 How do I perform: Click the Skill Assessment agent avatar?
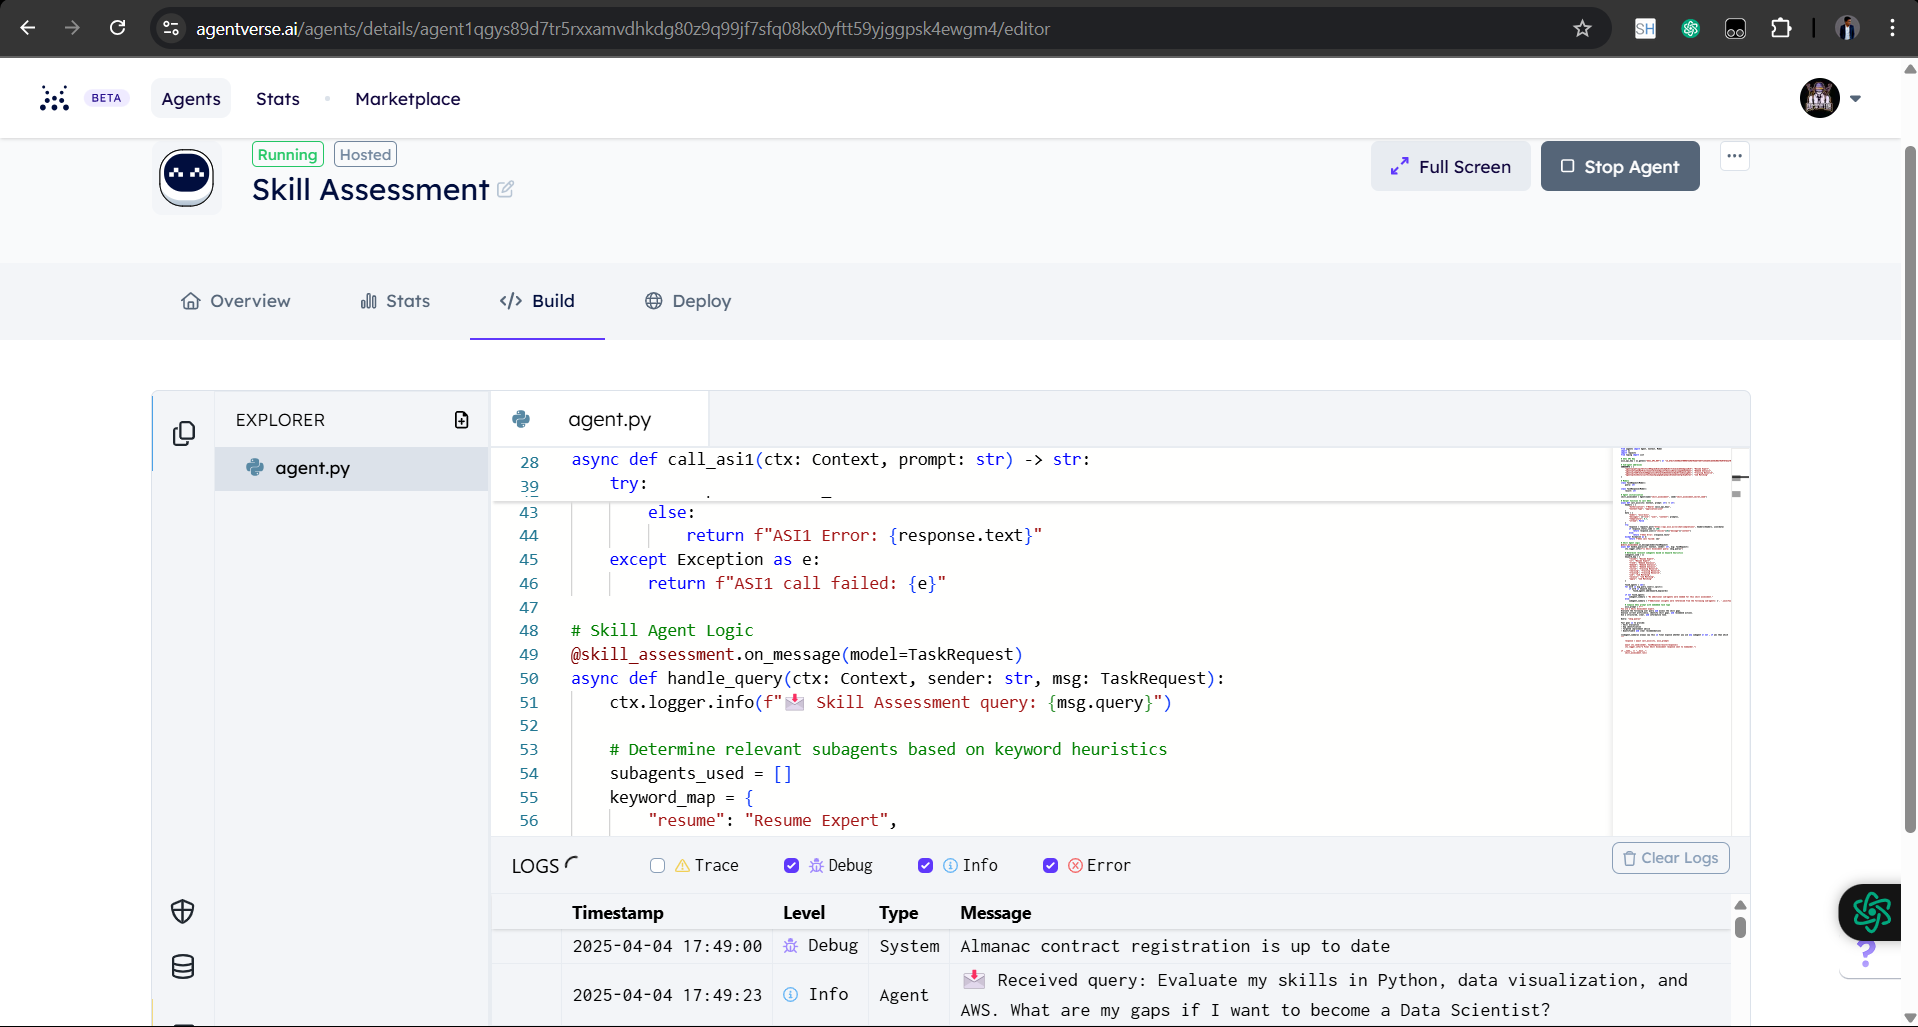coord(187,178)
